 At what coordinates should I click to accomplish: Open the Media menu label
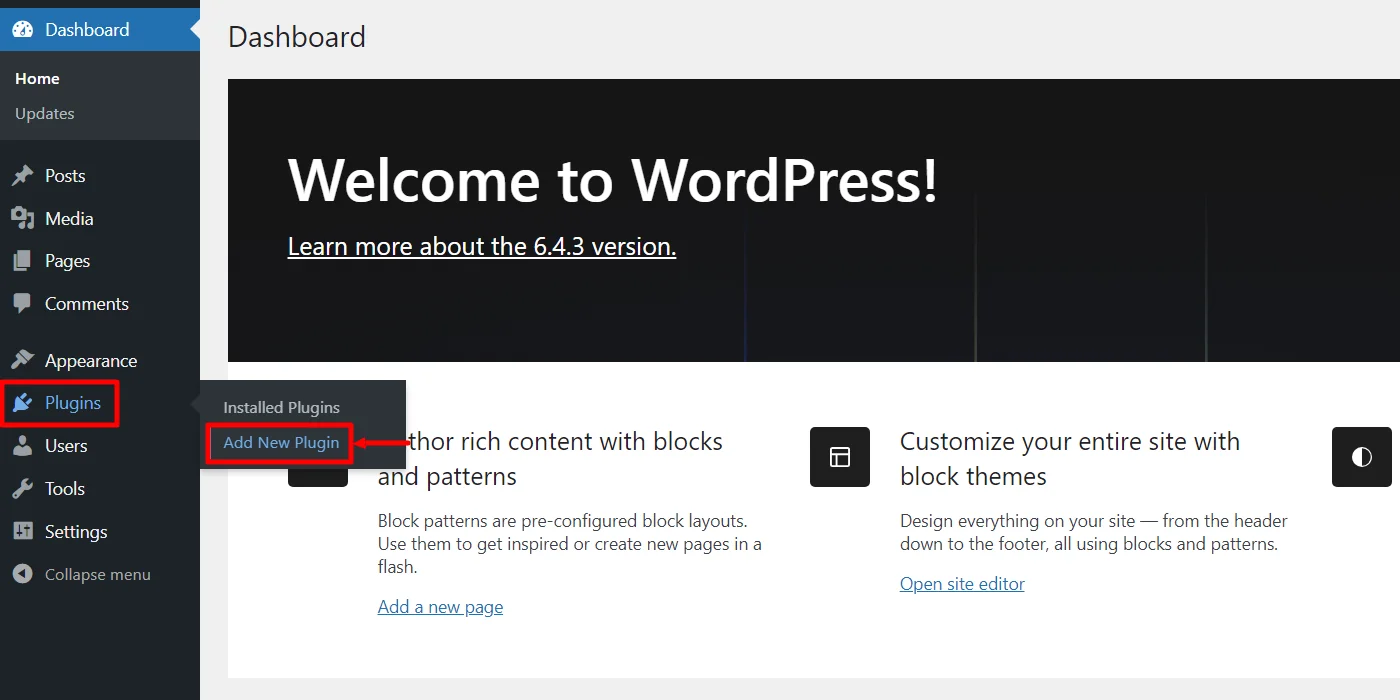tap(69, 219)
